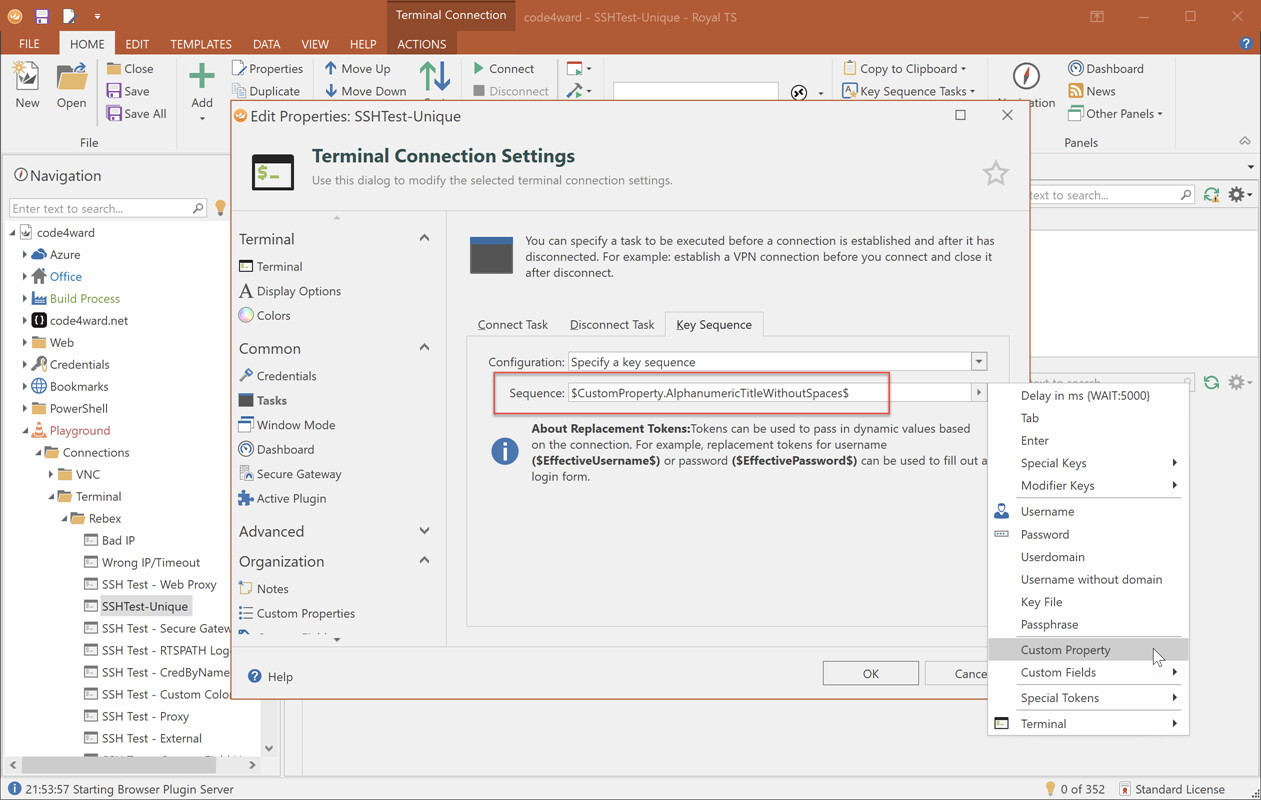Select SSH Test - Proxy connection
Screen dimensions: 1261x800
coord(145,716)
